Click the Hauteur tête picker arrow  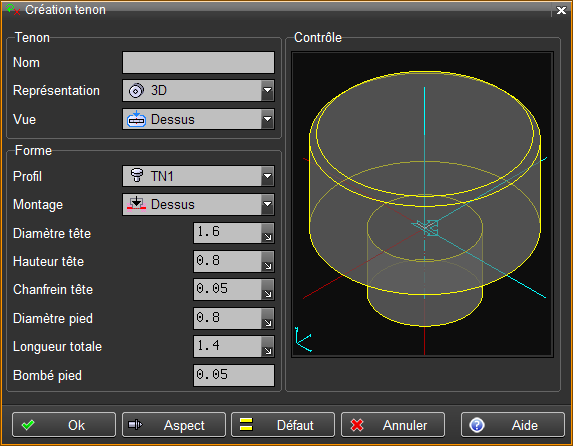coord(267,261)
